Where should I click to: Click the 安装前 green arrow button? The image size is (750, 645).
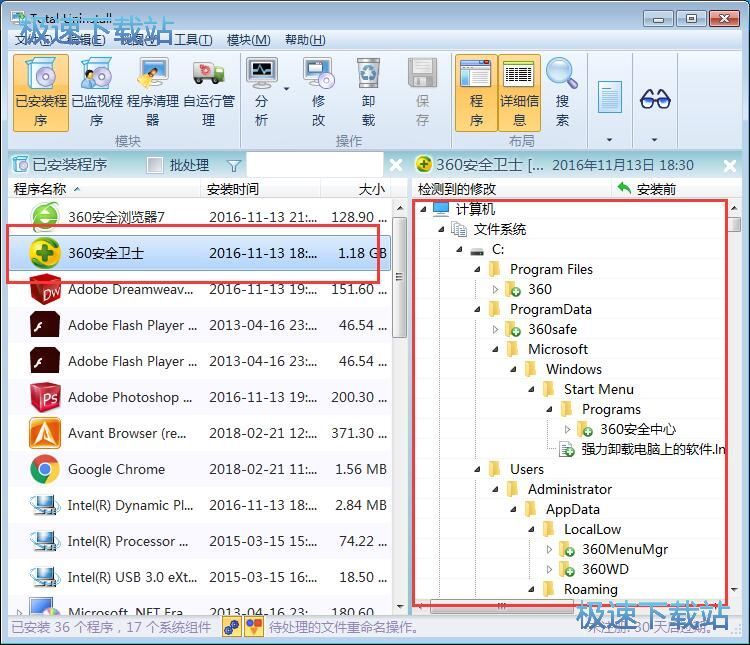[624, 188]
